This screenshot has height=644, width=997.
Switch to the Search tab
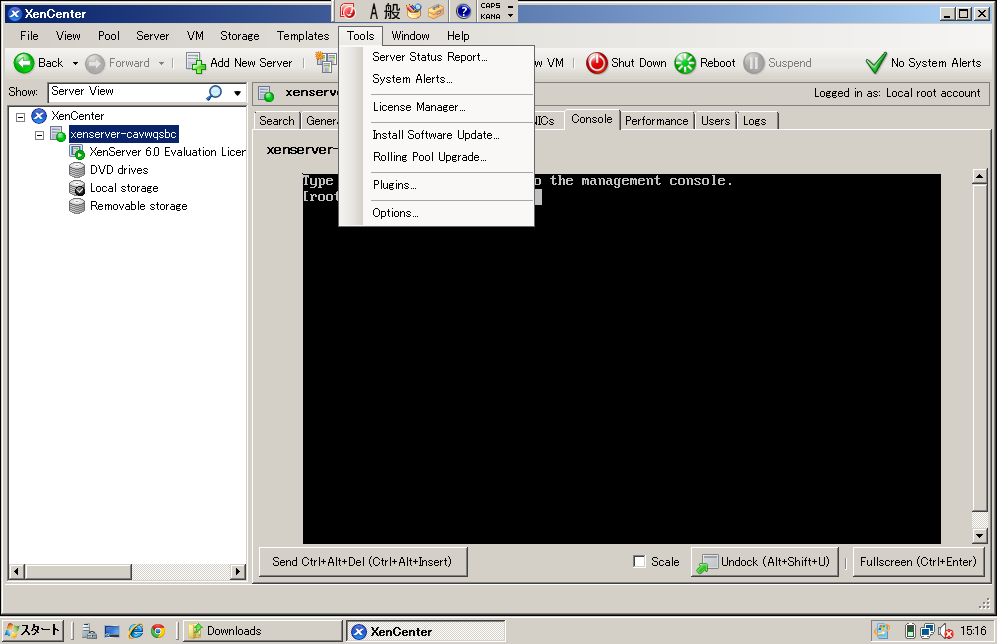pos(277,121)
